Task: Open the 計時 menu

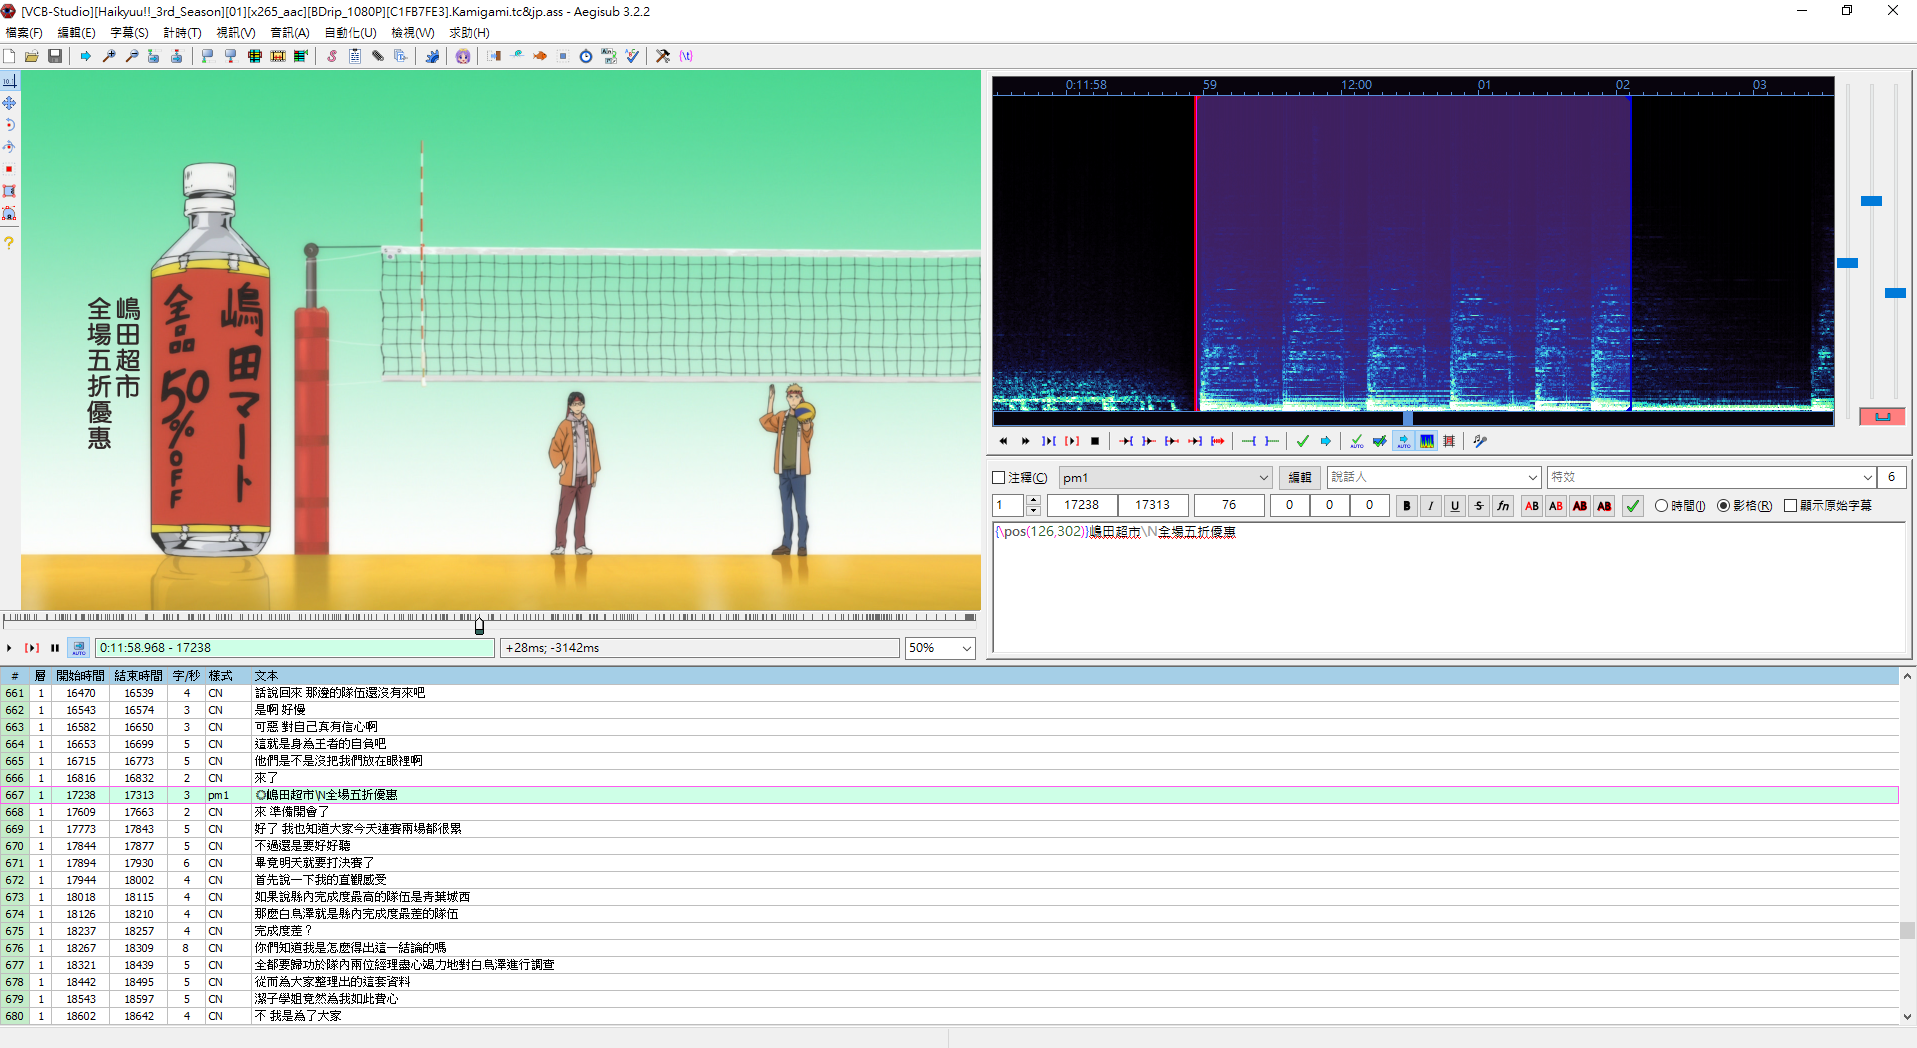Action: tap(182, 33)
